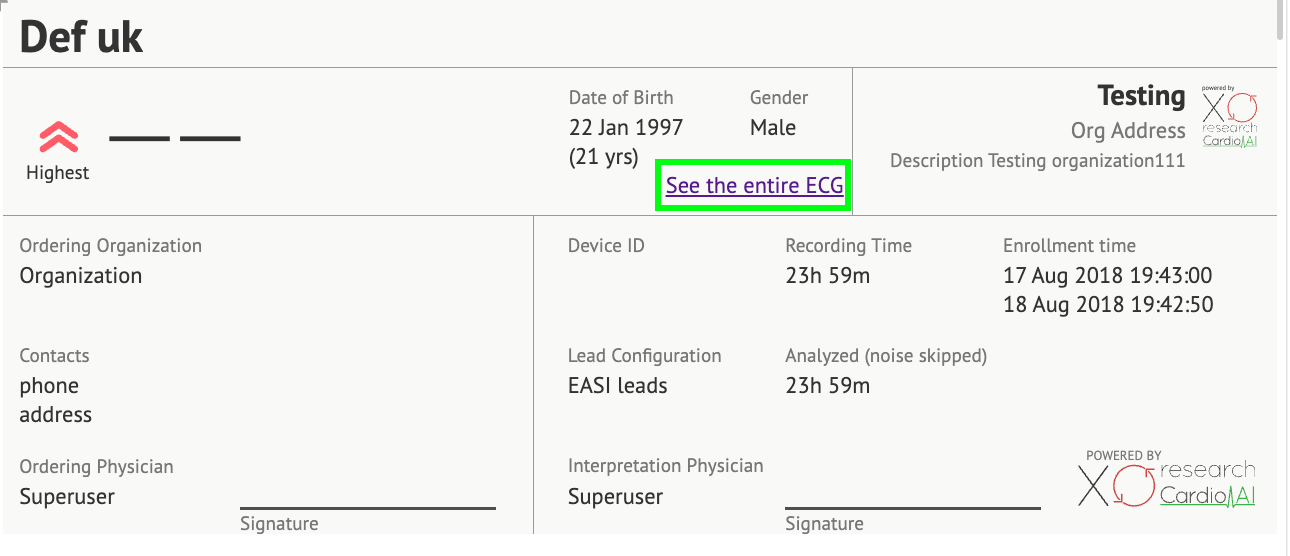Click the red Highest priority chevron icon
This screenshot has width=1290, height=556.
pos(58,137)
